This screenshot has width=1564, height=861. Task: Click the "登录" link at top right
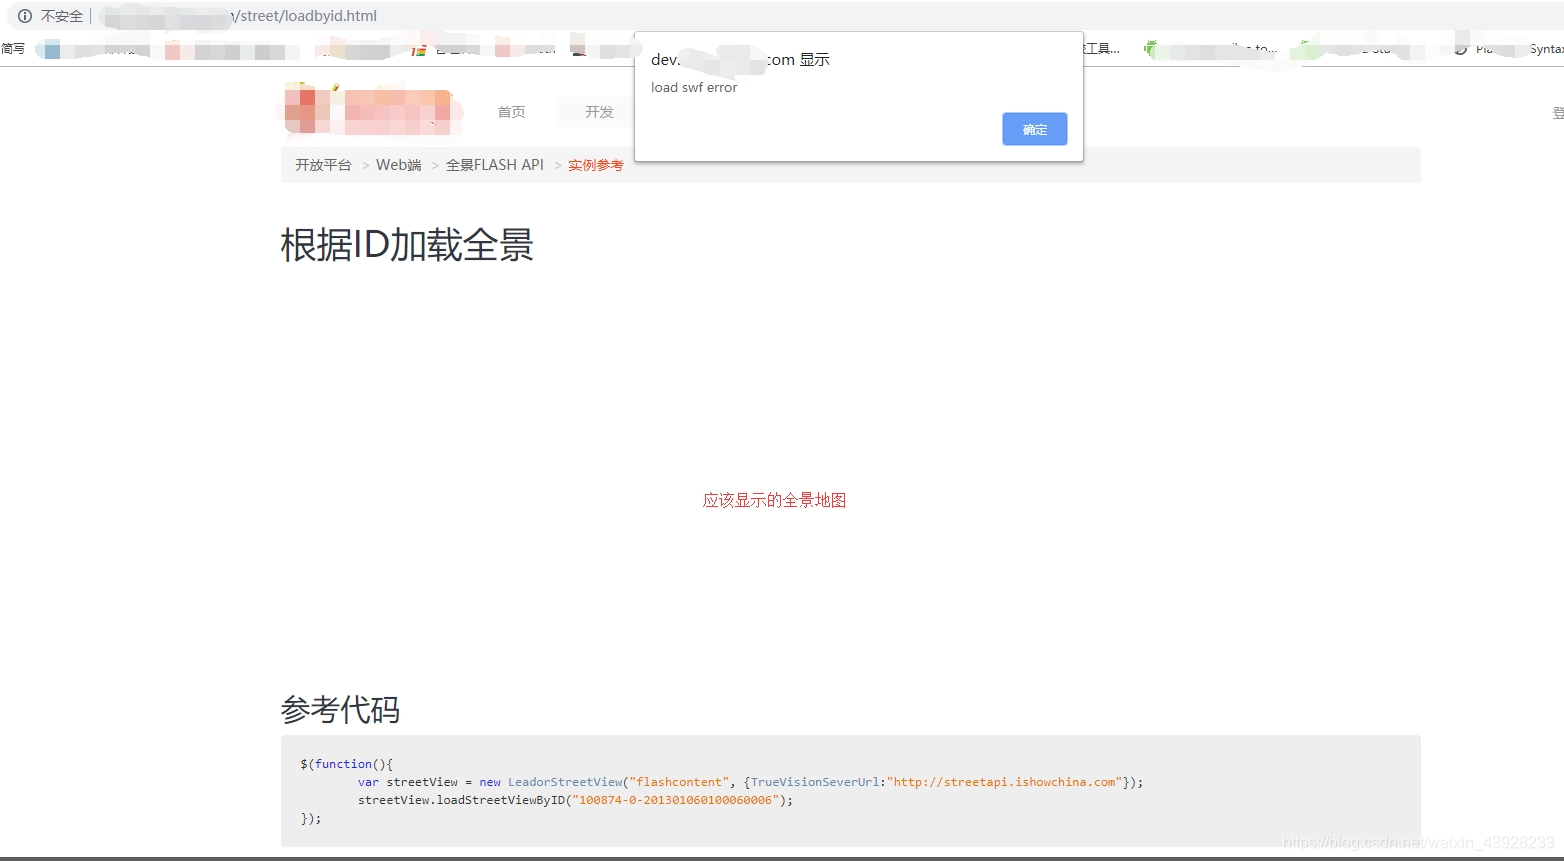pyautogui.click(x=1557, y=112)
